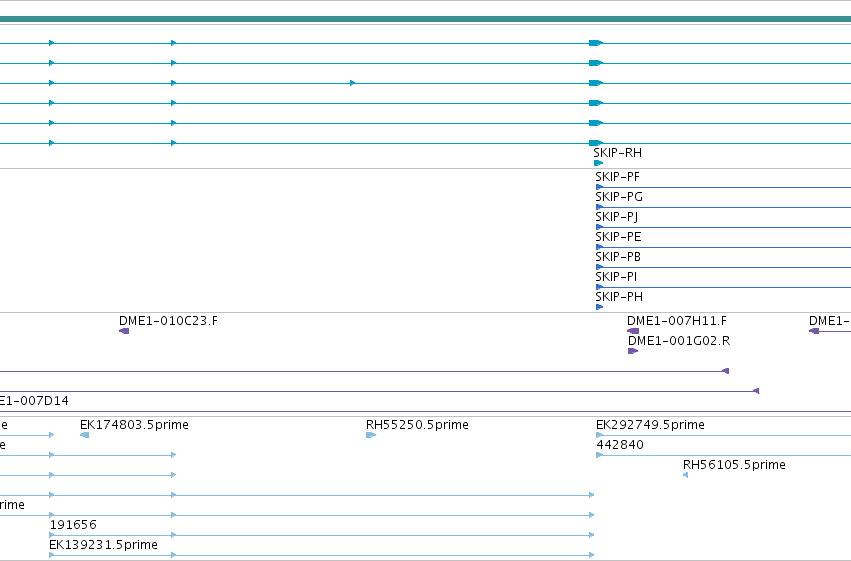Click the EK292749.5prime EST label
Image resolution: width=851 pixels, height=561 pixels.
tap(650, 425)
